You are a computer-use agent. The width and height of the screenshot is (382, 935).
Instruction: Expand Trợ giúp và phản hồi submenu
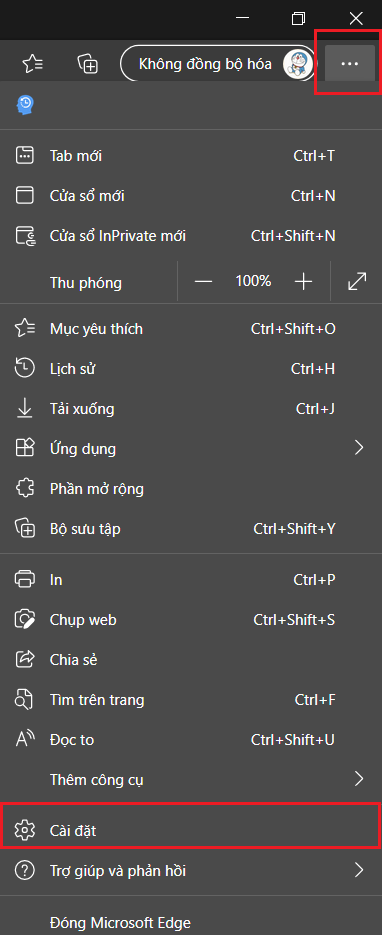[x=191, y=870]
